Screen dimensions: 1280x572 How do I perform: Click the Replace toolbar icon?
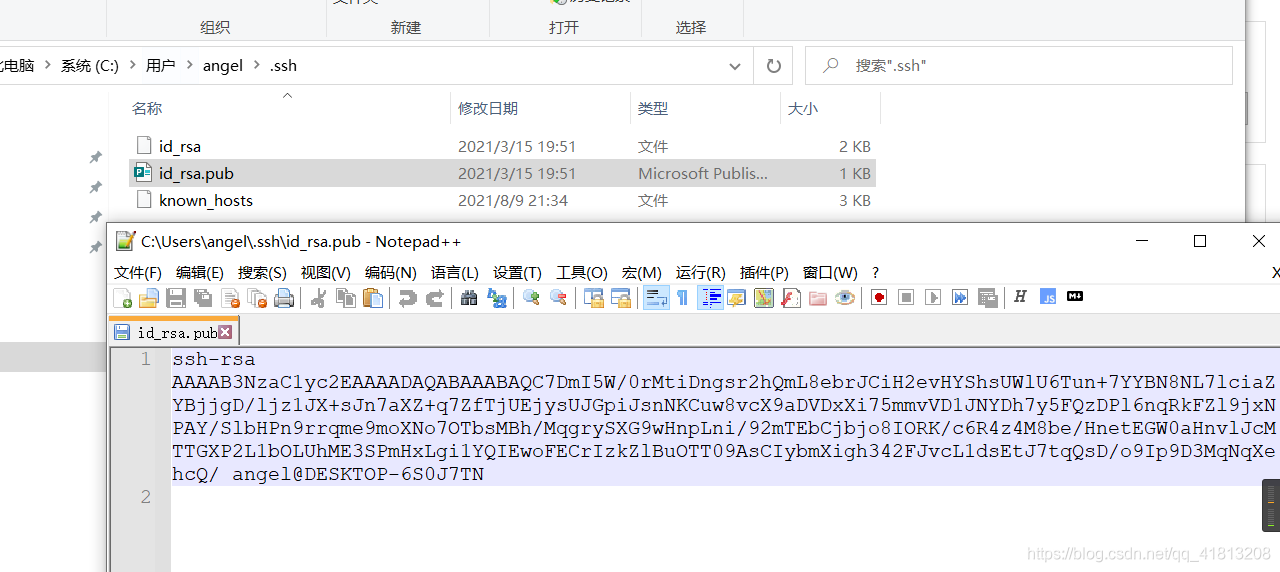pos(496,298)
